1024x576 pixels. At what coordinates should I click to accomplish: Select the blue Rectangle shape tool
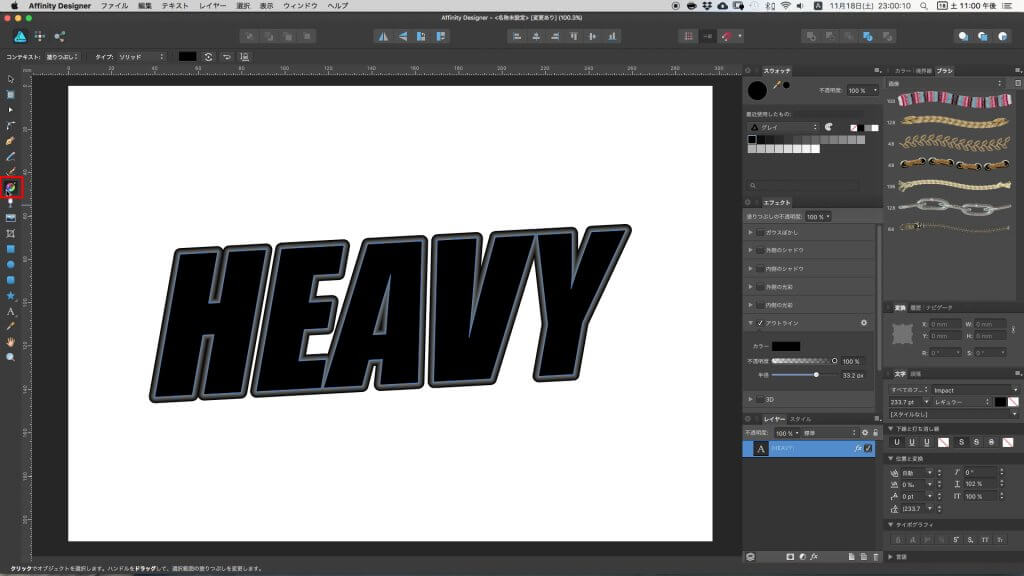pyautogui.click(x=10, y=249)
